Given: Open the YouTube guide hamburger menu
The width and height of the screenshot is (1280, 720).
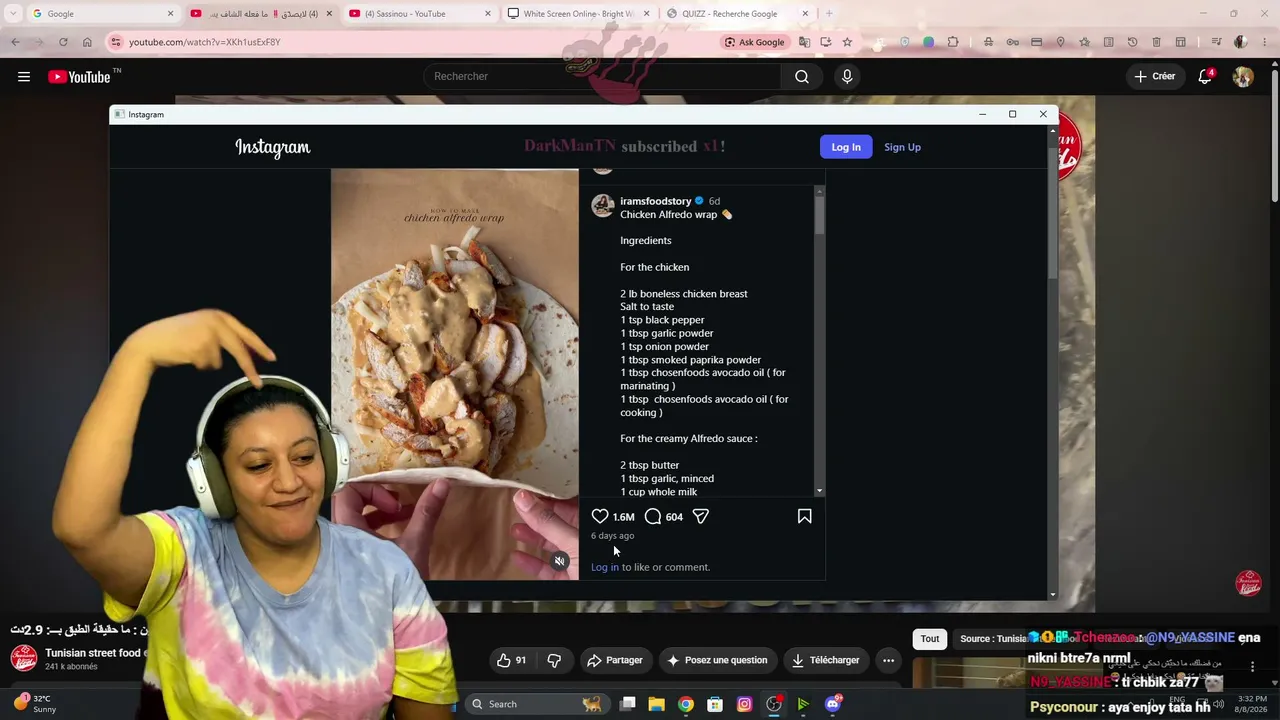Looking at the screenshot, I should tap(24, 76).
